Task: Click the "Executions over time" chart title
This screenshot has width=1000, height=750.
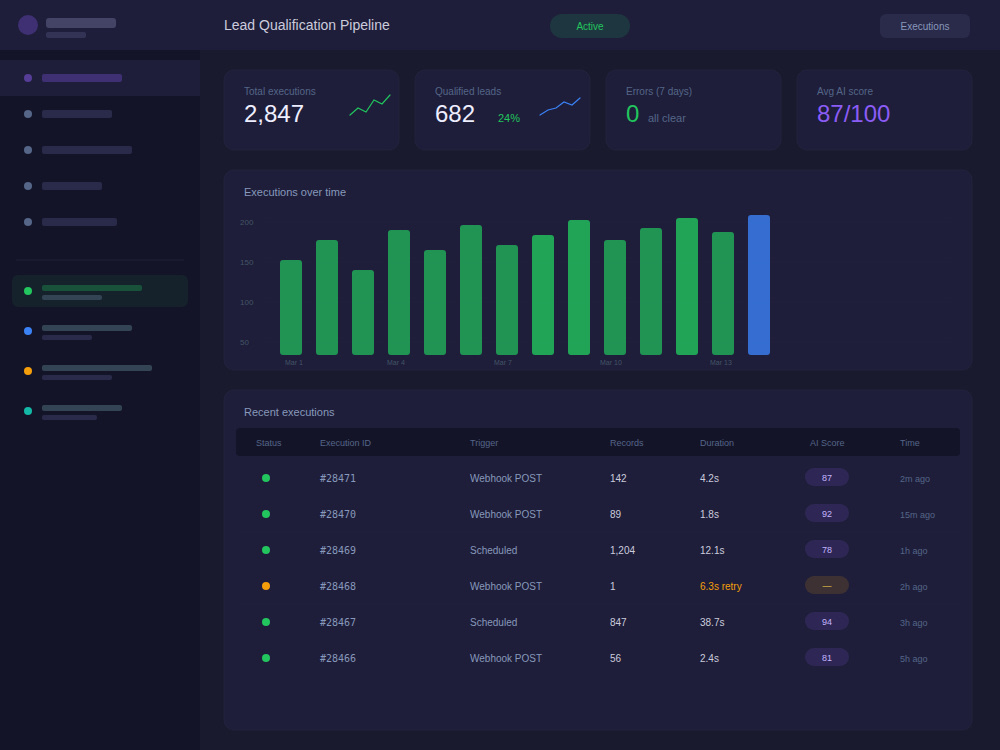Action: click(x=295, y=192)
